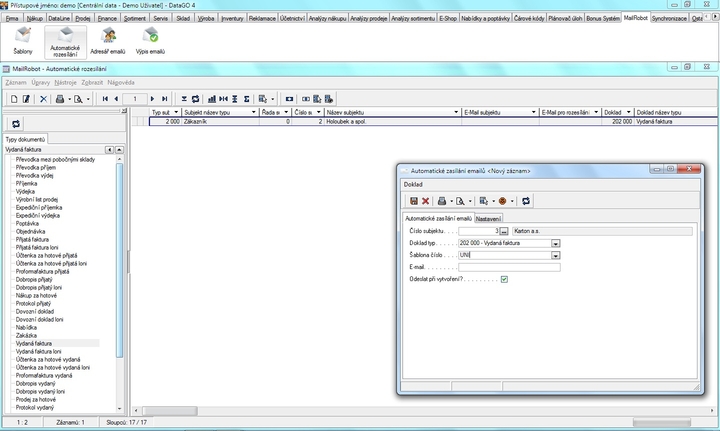Select Objednávka in document type list
720x431 pixels.
pyautogui.click(x=30, y=231)
